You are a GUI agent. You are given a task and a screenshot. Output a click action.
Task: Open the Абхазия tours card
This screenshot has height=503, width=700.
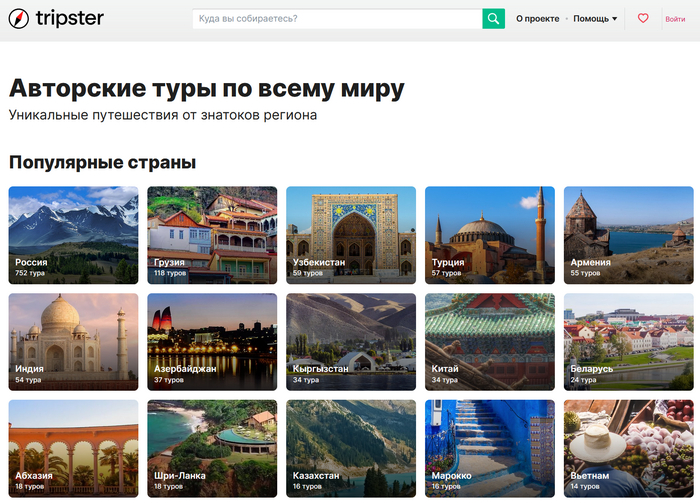coord(73,449)
